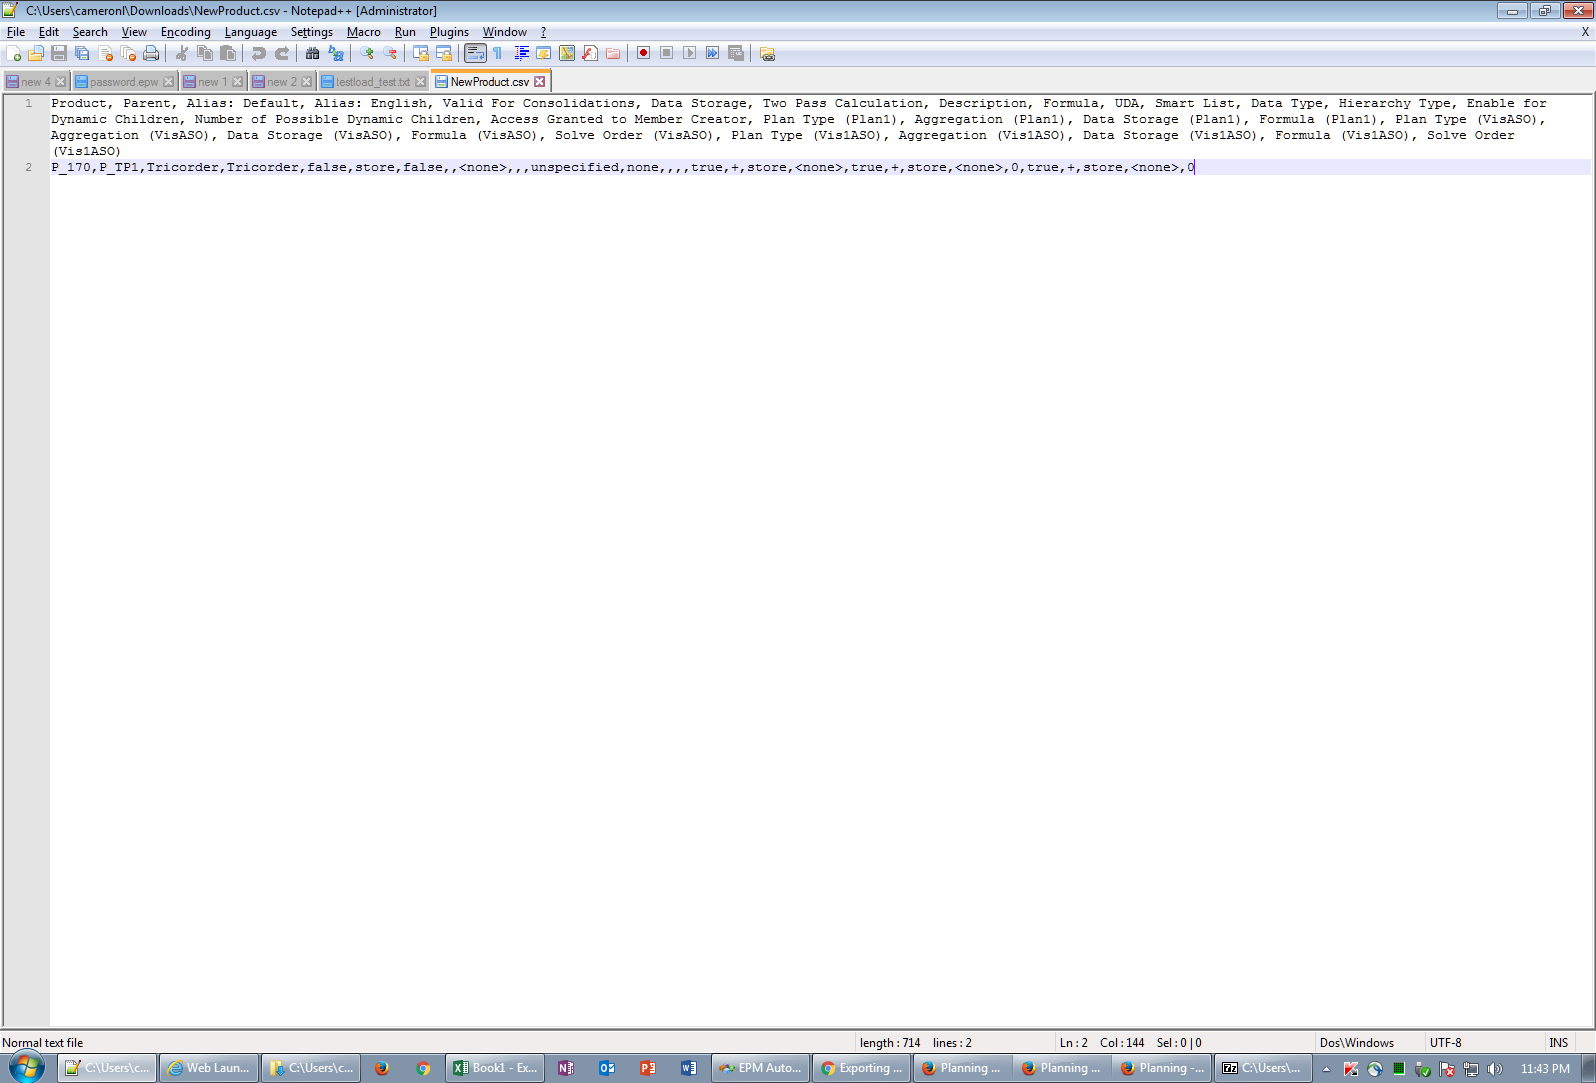Click the Playback macro icon
The height and width of the screenshot is (1083, 1596).
click(690, 53)
